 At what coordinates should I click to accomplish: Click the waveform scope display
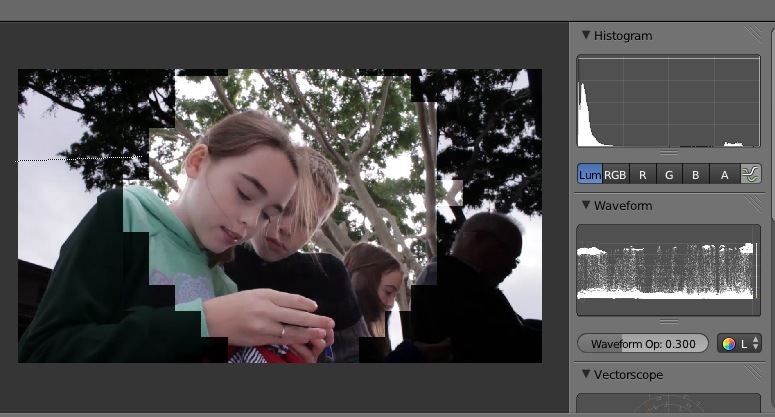pos(669,270)
